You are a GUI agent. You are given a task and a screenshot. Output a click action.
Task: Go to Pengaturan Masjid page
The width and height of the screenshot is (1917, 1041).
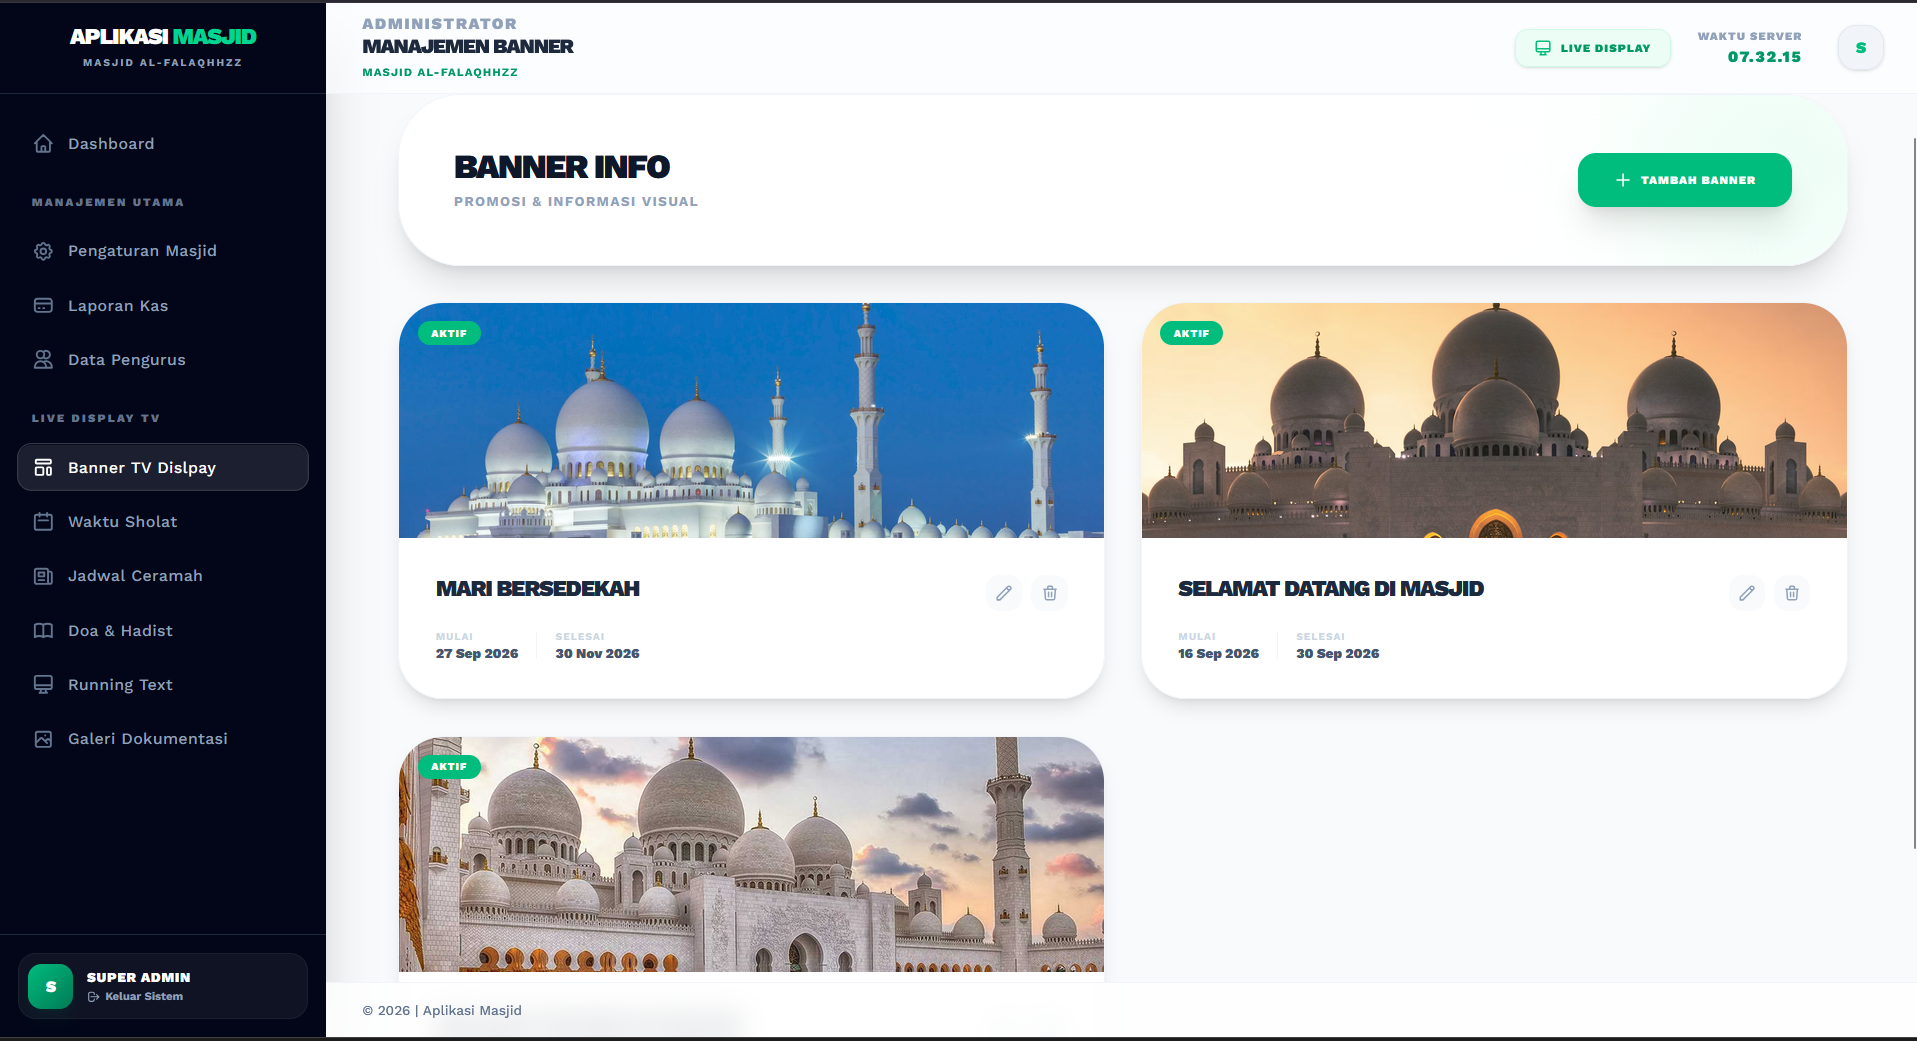[x=163, y=251]
